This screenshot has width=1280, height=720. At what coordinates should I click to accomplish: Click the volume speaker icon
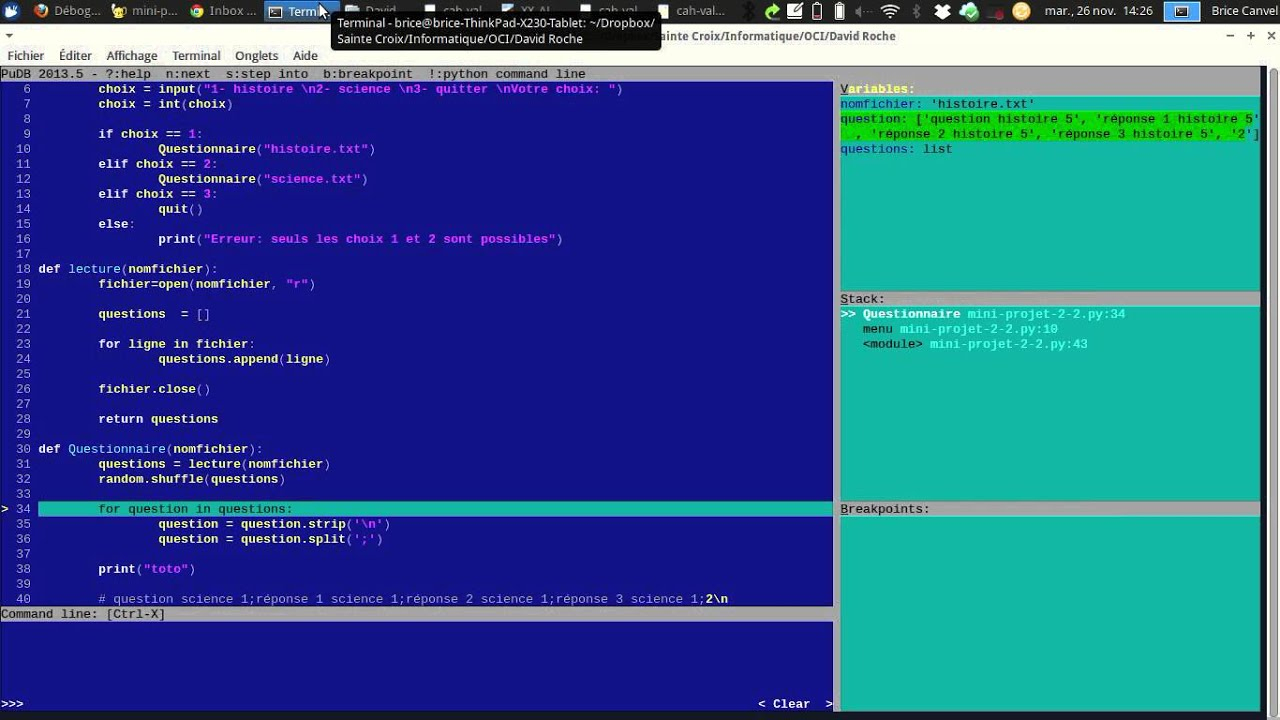point(863,12)
